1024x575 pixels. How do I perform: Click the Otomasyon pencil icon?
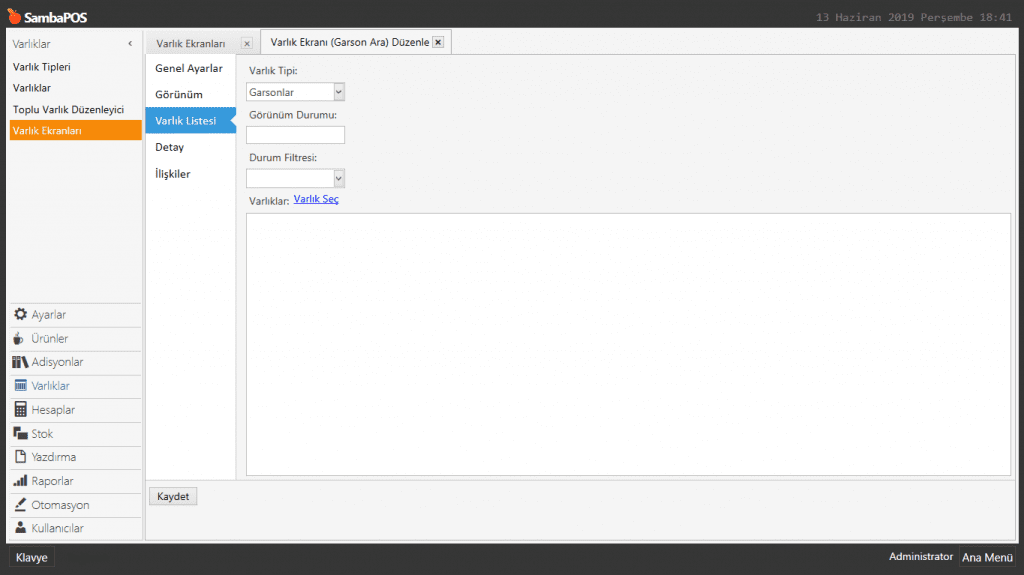tap(20, 505)
